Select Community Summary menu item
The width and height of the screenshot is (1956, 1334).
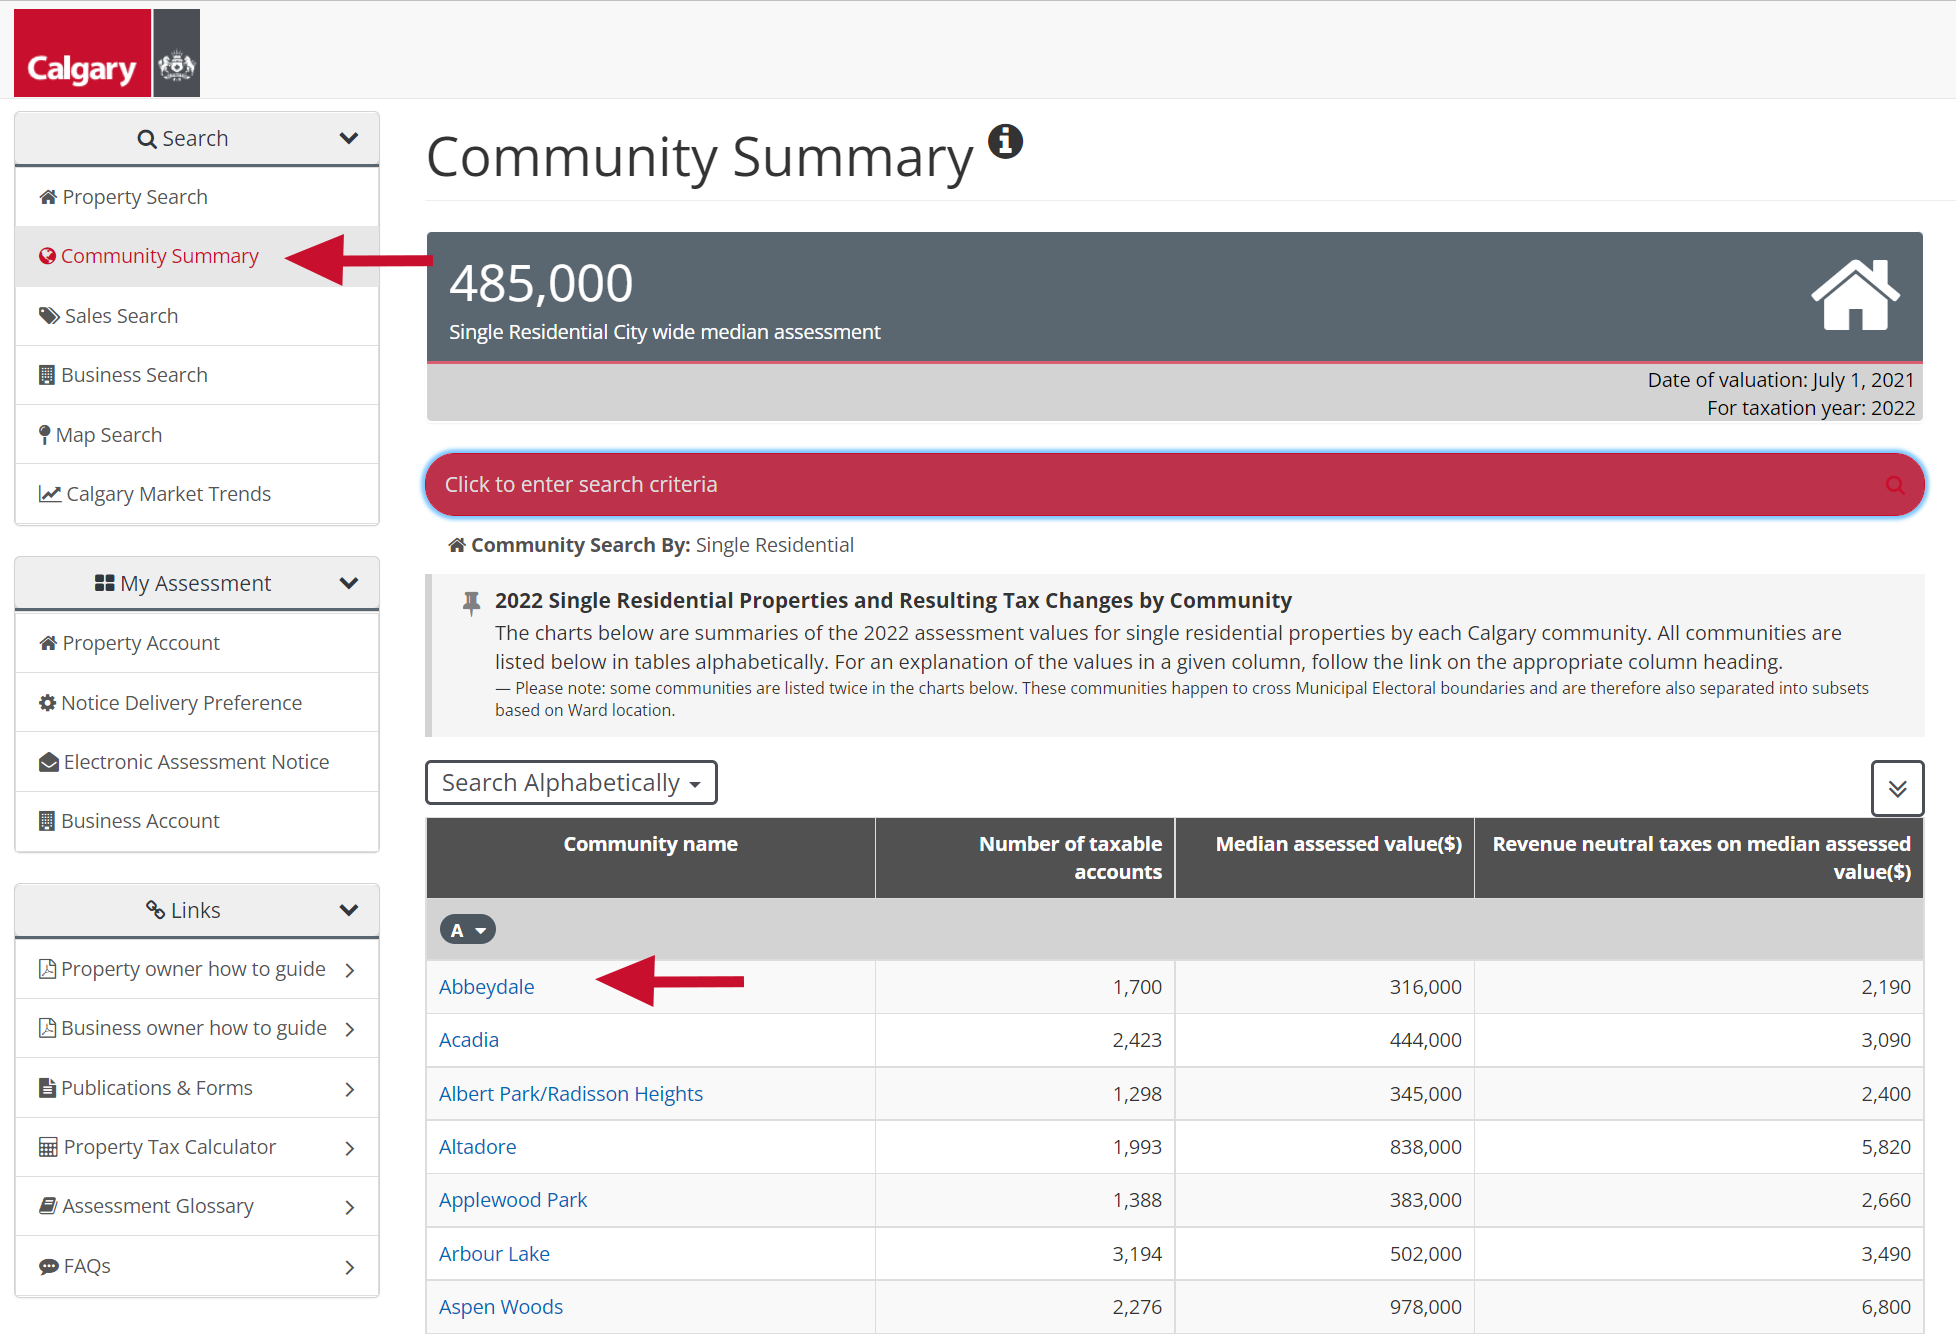point(197,256)
